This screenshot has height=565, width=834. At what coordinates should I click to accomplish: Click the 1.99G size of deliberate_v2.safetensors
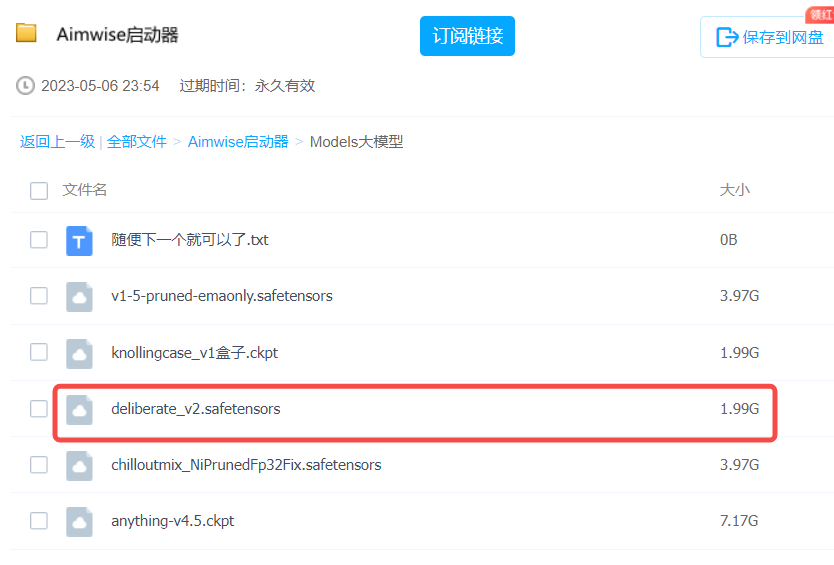pos(739,409)
